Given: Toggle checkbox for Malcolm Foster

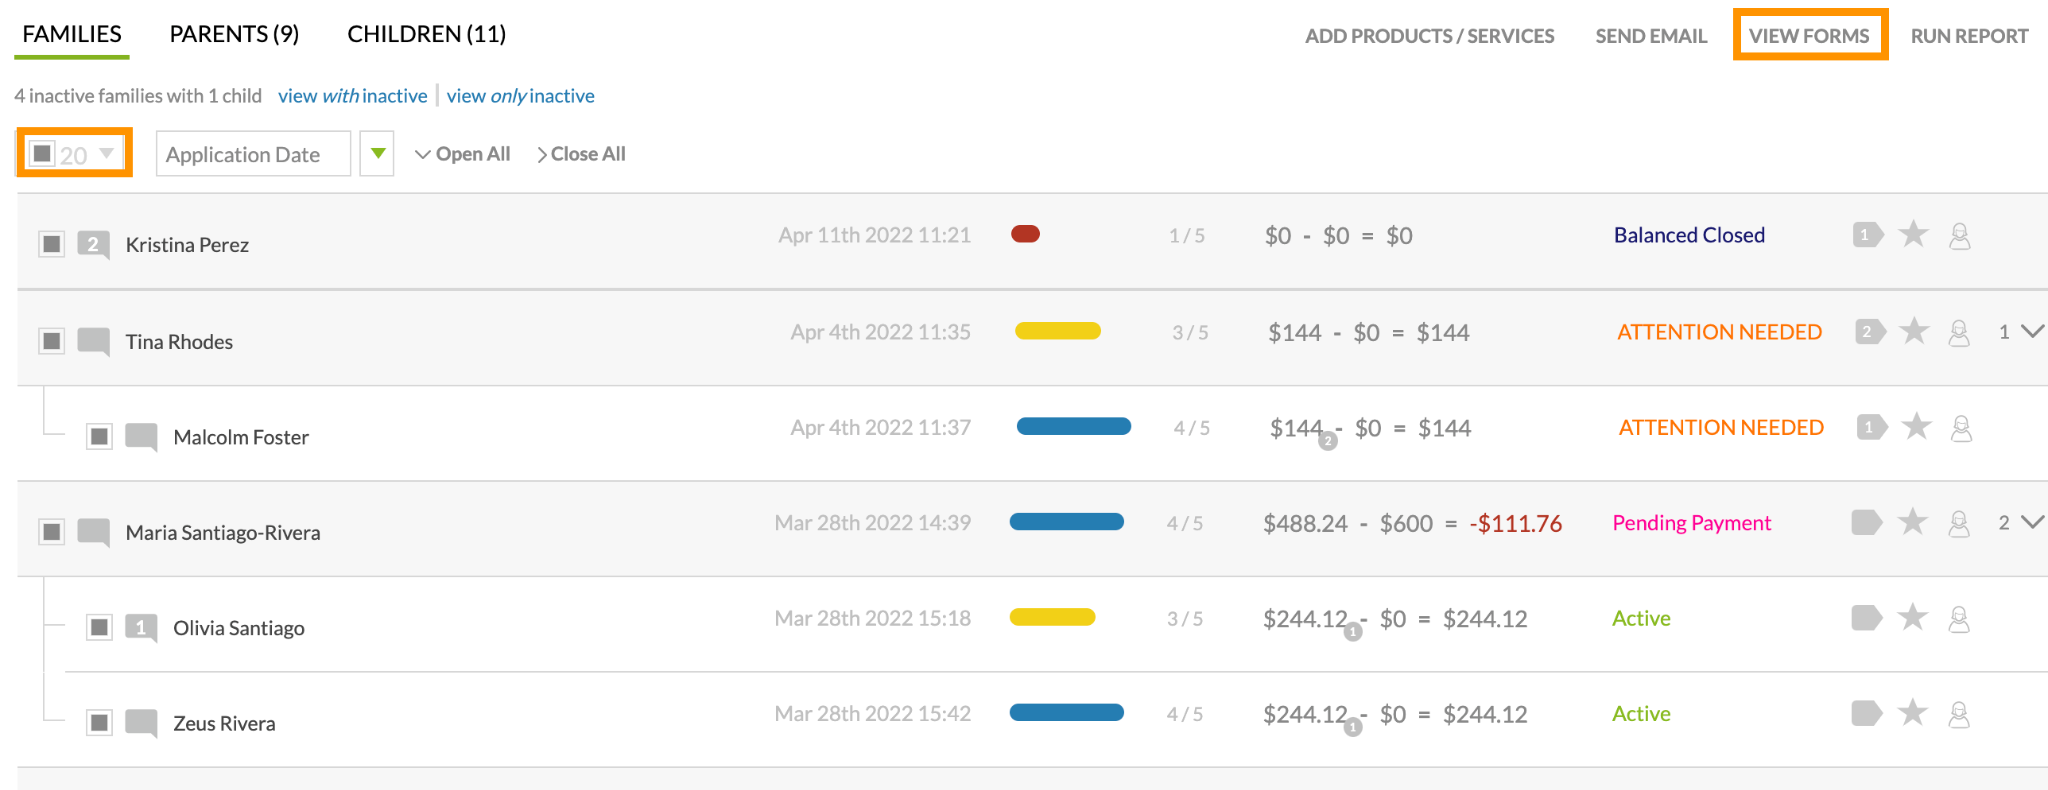Looking at the screenshot, I should click(x=99, y=437).
